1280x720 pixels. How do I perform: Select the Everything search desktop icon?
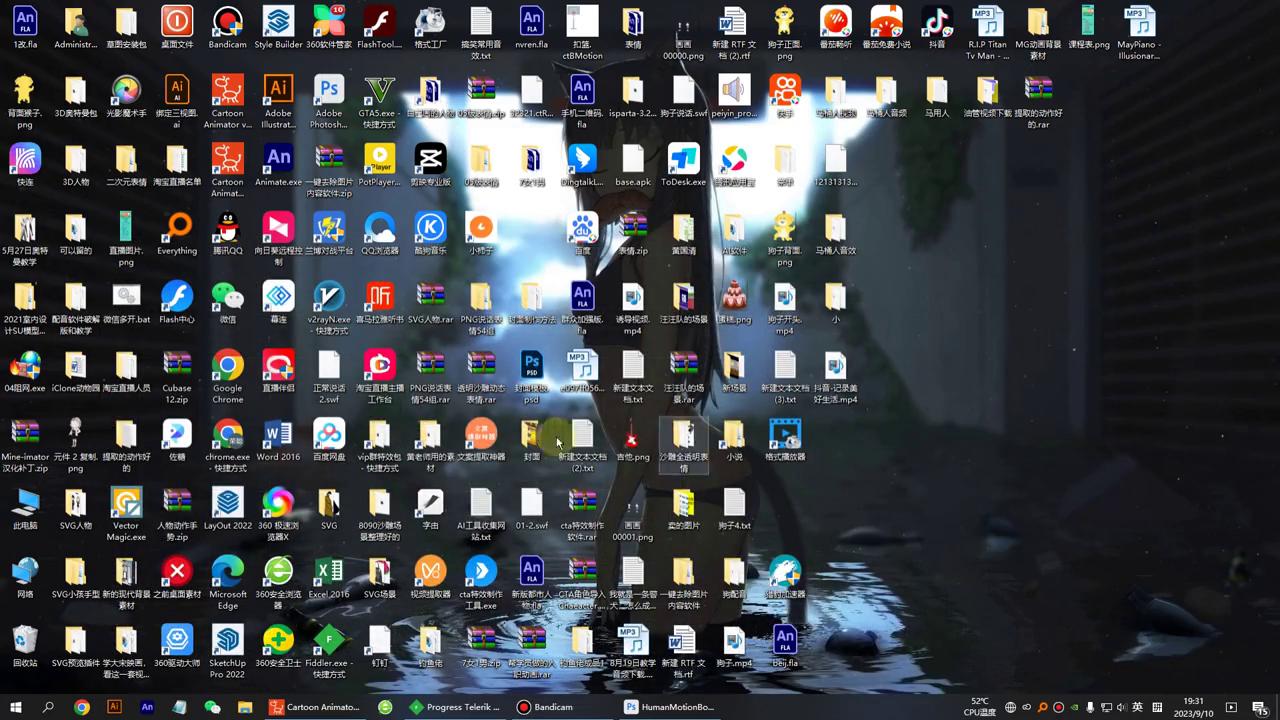coord(177,228)
